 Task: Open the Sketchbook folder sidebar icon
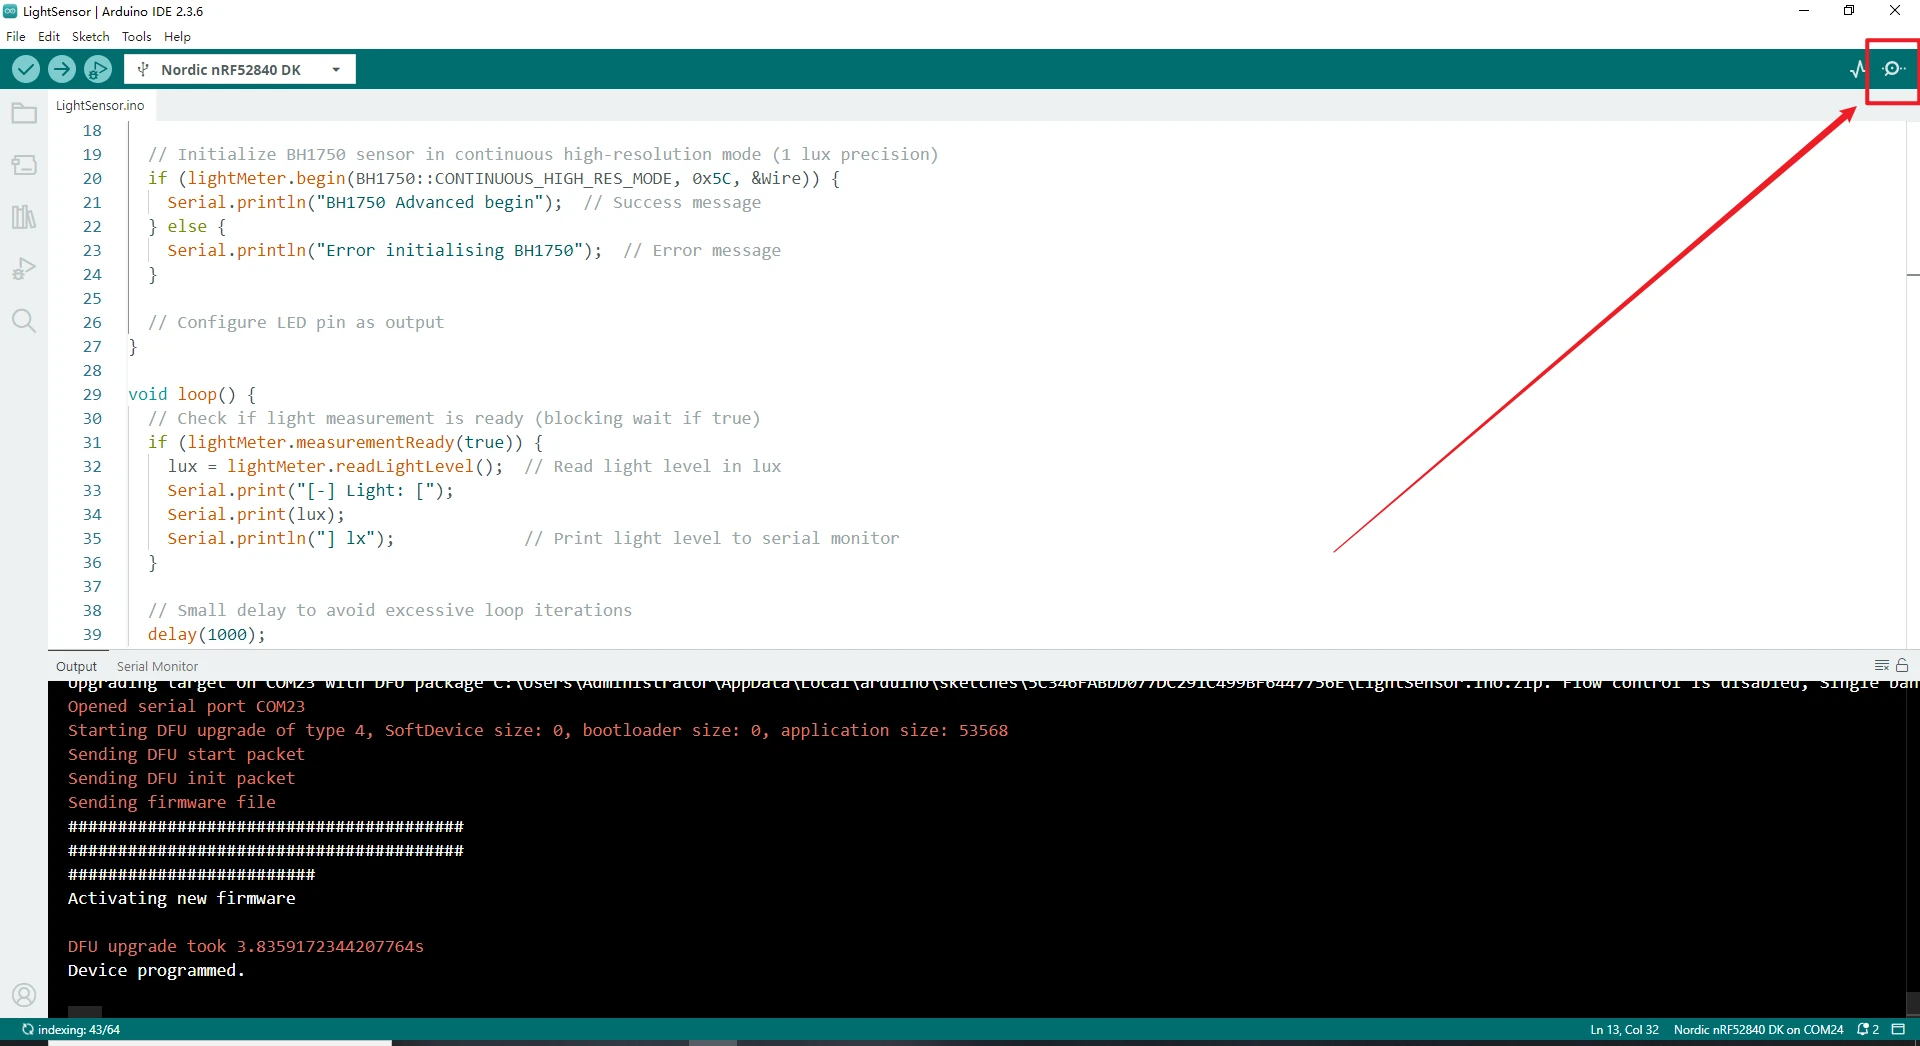tap(24, 113)
